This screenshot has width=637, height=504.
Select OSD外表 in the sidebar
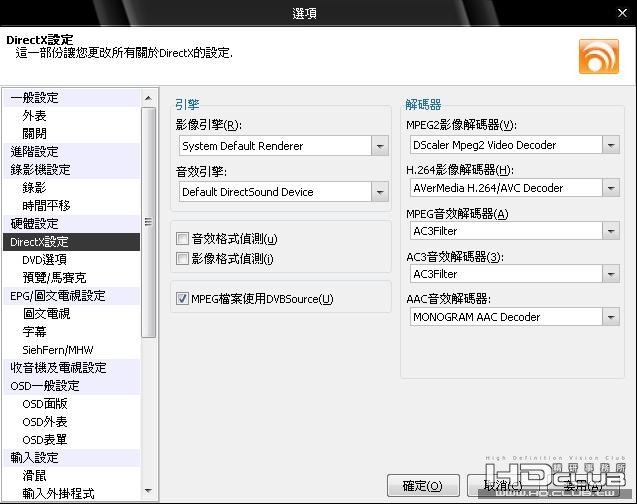click(x=72, y=422)
